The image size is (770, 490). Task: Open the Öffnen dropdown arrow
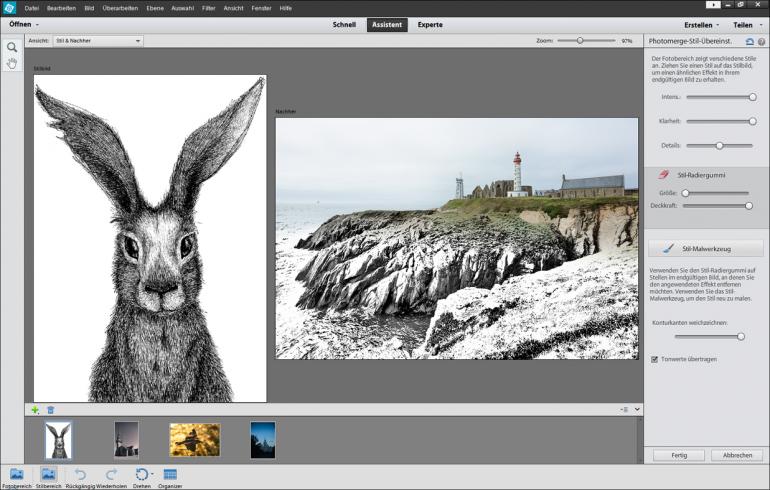pyautogui.click(x=37, y=25)
